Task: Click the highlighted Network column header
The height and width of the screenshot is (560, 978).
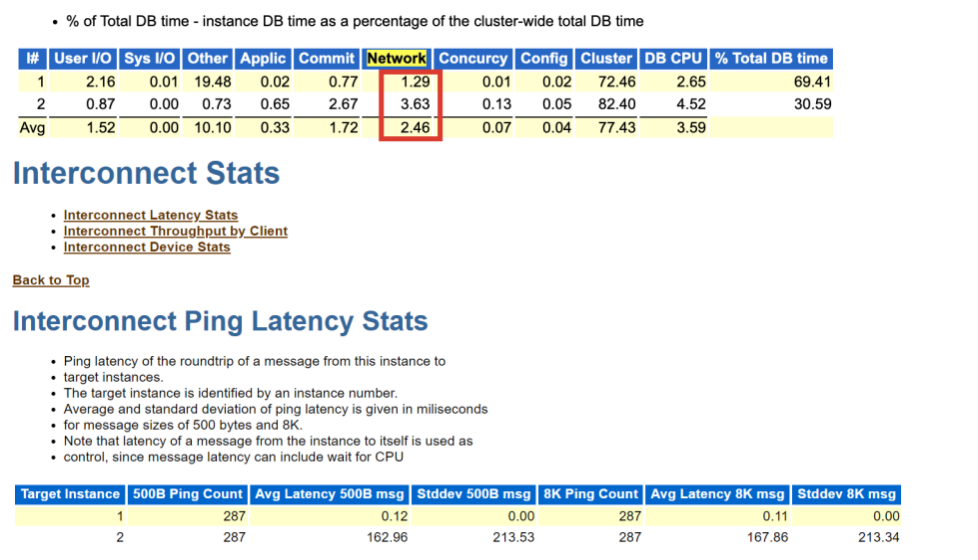Action: point(396,59)
